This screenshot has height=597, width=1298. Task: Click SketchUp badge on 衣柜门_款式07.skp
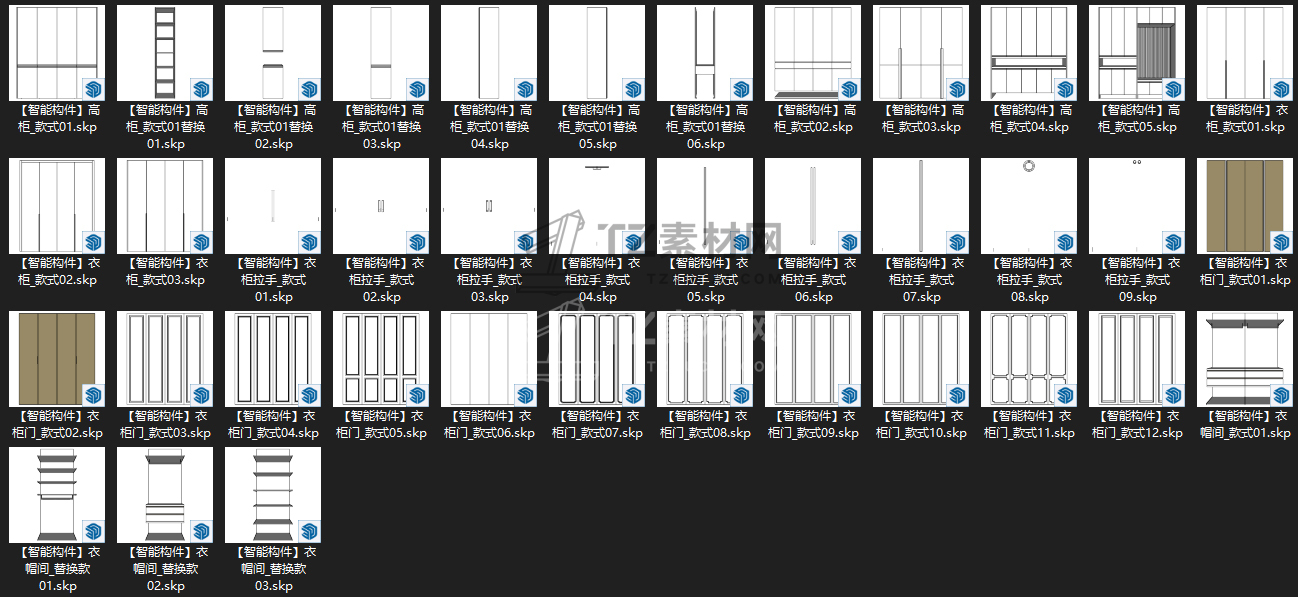point(633,395)
